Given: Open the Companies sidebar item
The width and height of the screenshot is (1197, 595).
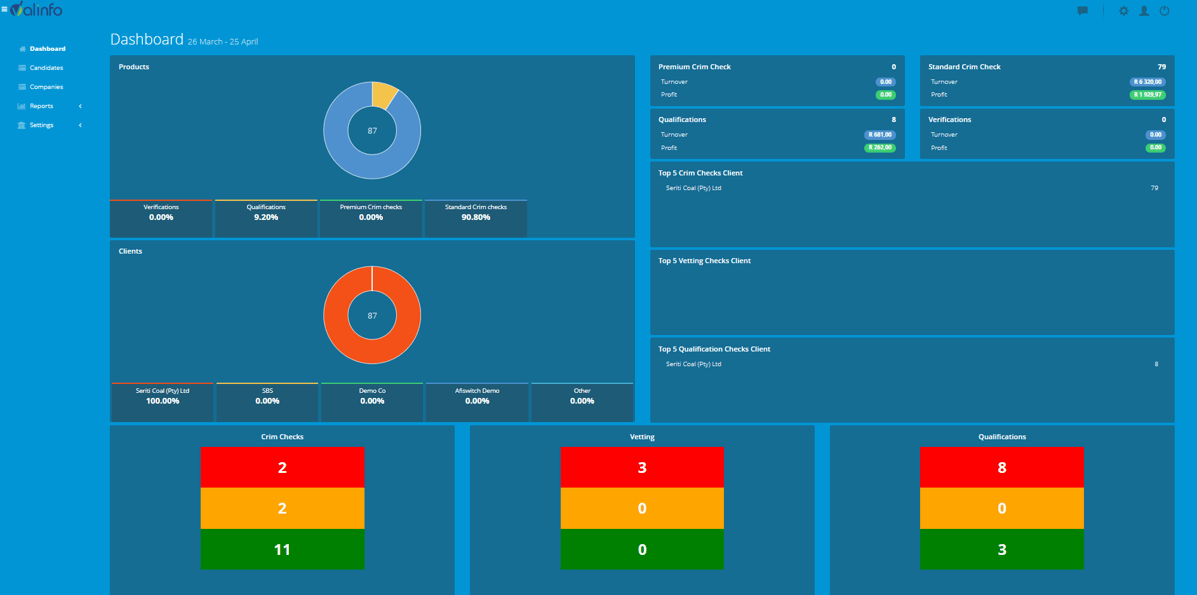Looking at the screenshot, I should pyautogui.click(x=46, y=87).
